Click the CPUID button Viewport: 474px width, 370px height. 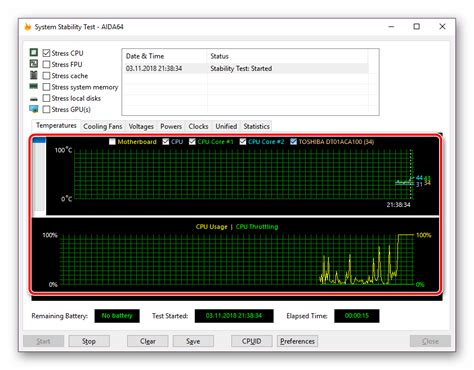[x=252, y=341]
